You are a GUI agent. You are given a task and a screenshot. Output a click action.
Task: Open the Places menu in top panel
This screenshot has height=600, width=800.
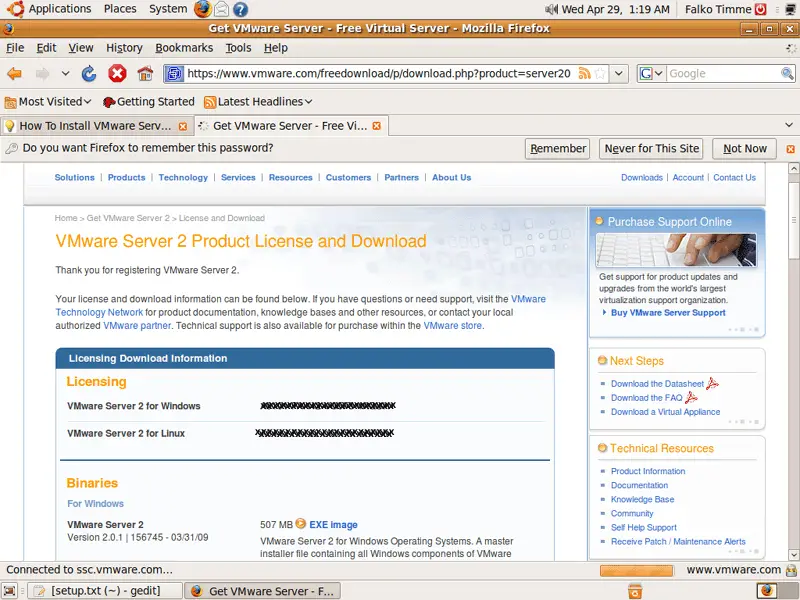(x=120, y=9)
